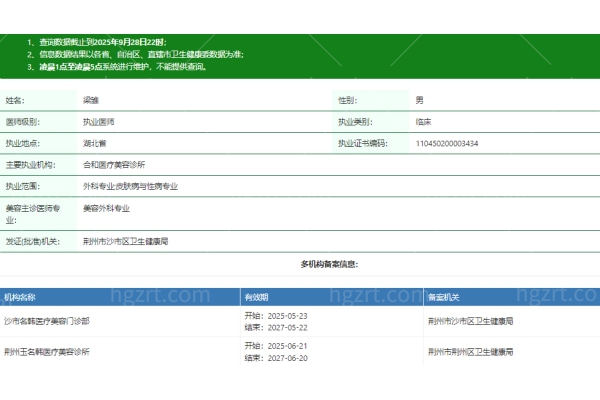Image resolution: width=600 pixels, height=400 pixels.
Task: Click the '执业类别:' label
Action: [x=355, y=122]
